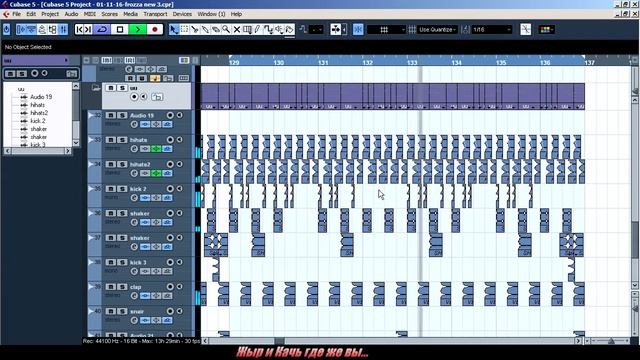Solo the selected uu folder track
Image resolution: width=640 pixels, height=360 pixels.
(x=122, y=88)
